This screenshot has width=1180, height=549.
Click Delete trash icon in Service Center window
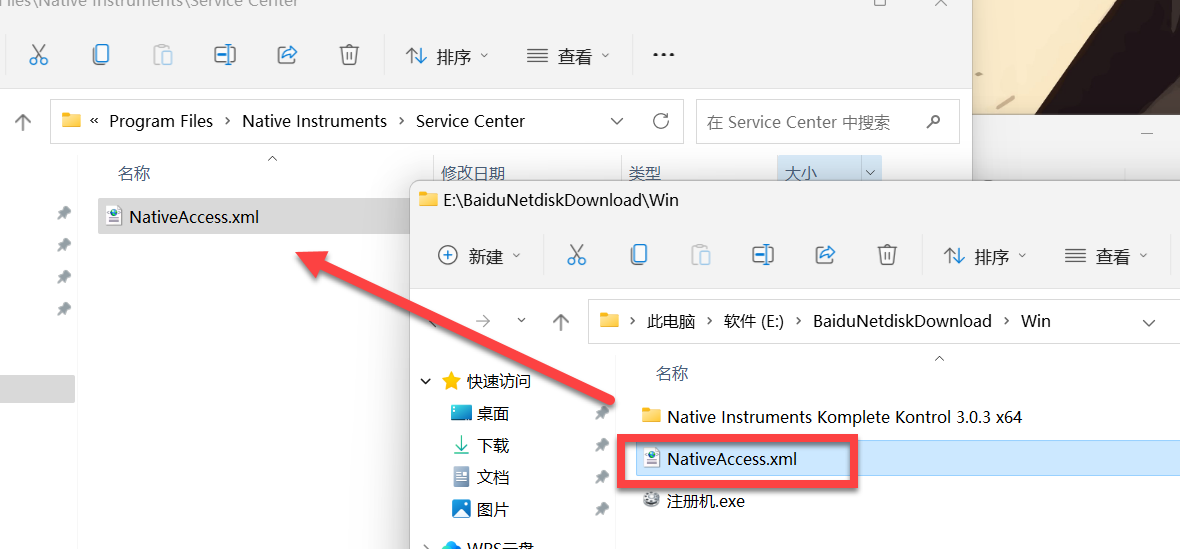[x=349, y=55]
